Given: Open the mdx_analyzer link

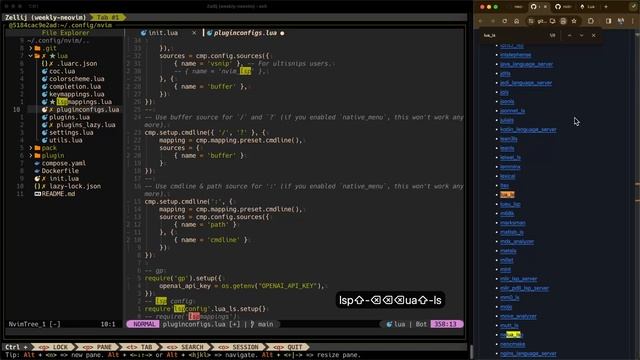Looking at the screenshot, I should (517, 242).
